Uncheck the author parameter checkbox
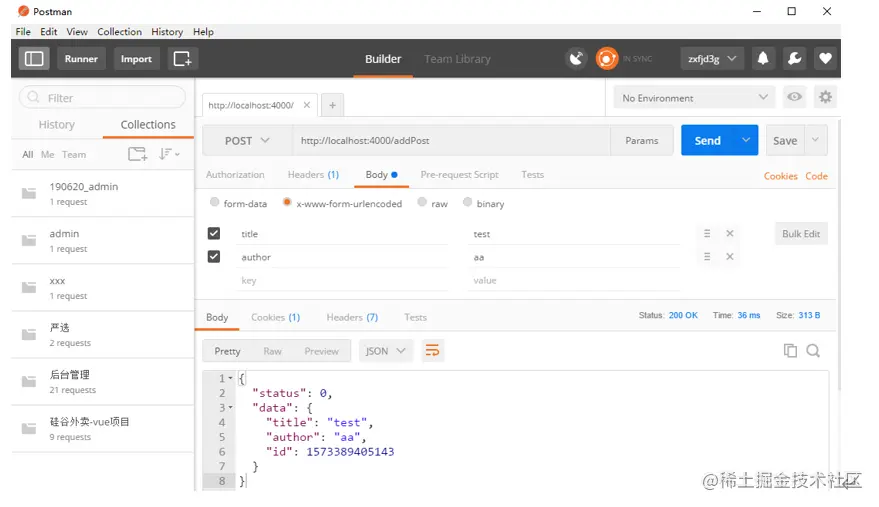 (214, 256)
